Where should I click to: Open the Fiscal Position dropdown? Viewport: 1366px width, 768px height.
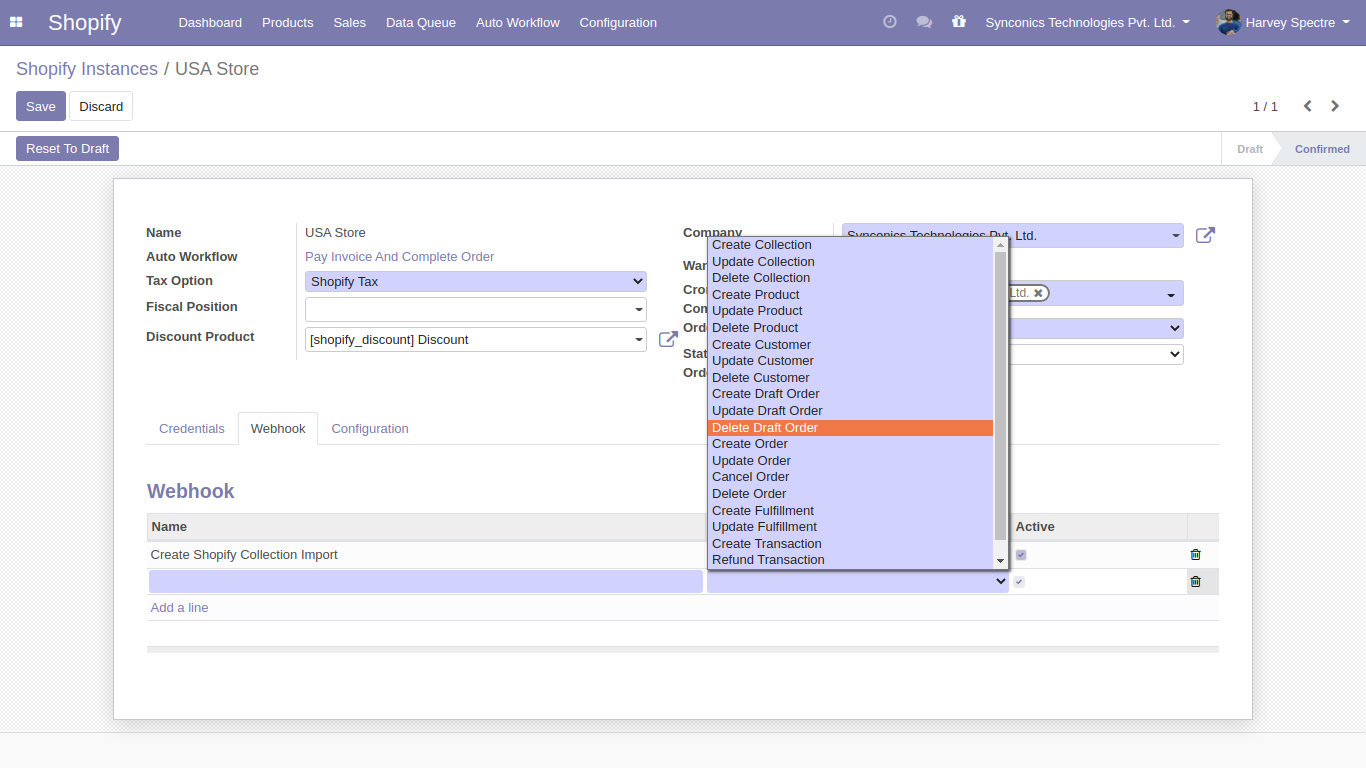475,310
